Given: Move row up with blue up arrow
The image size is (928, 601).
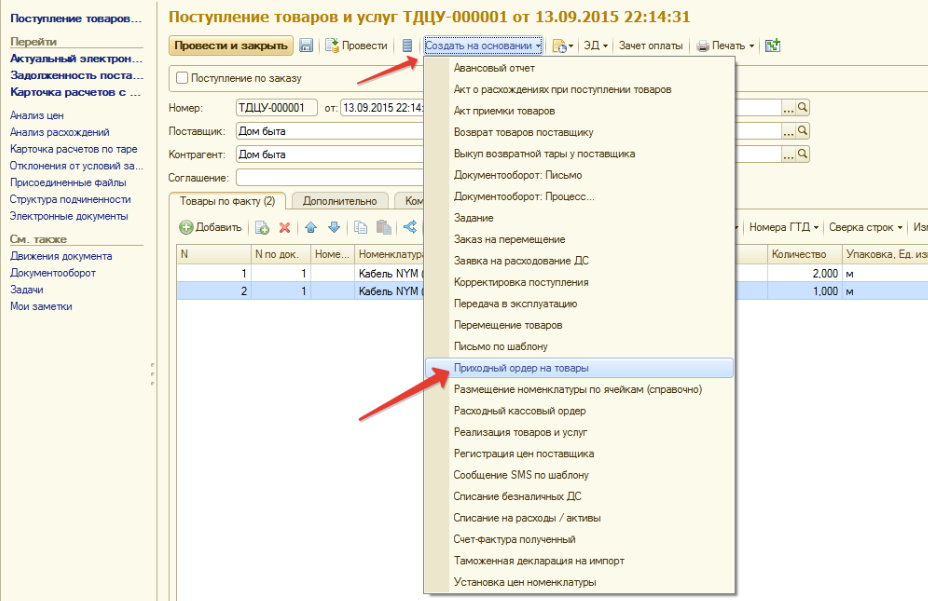Looking at the screenshot, I should 311,228.
